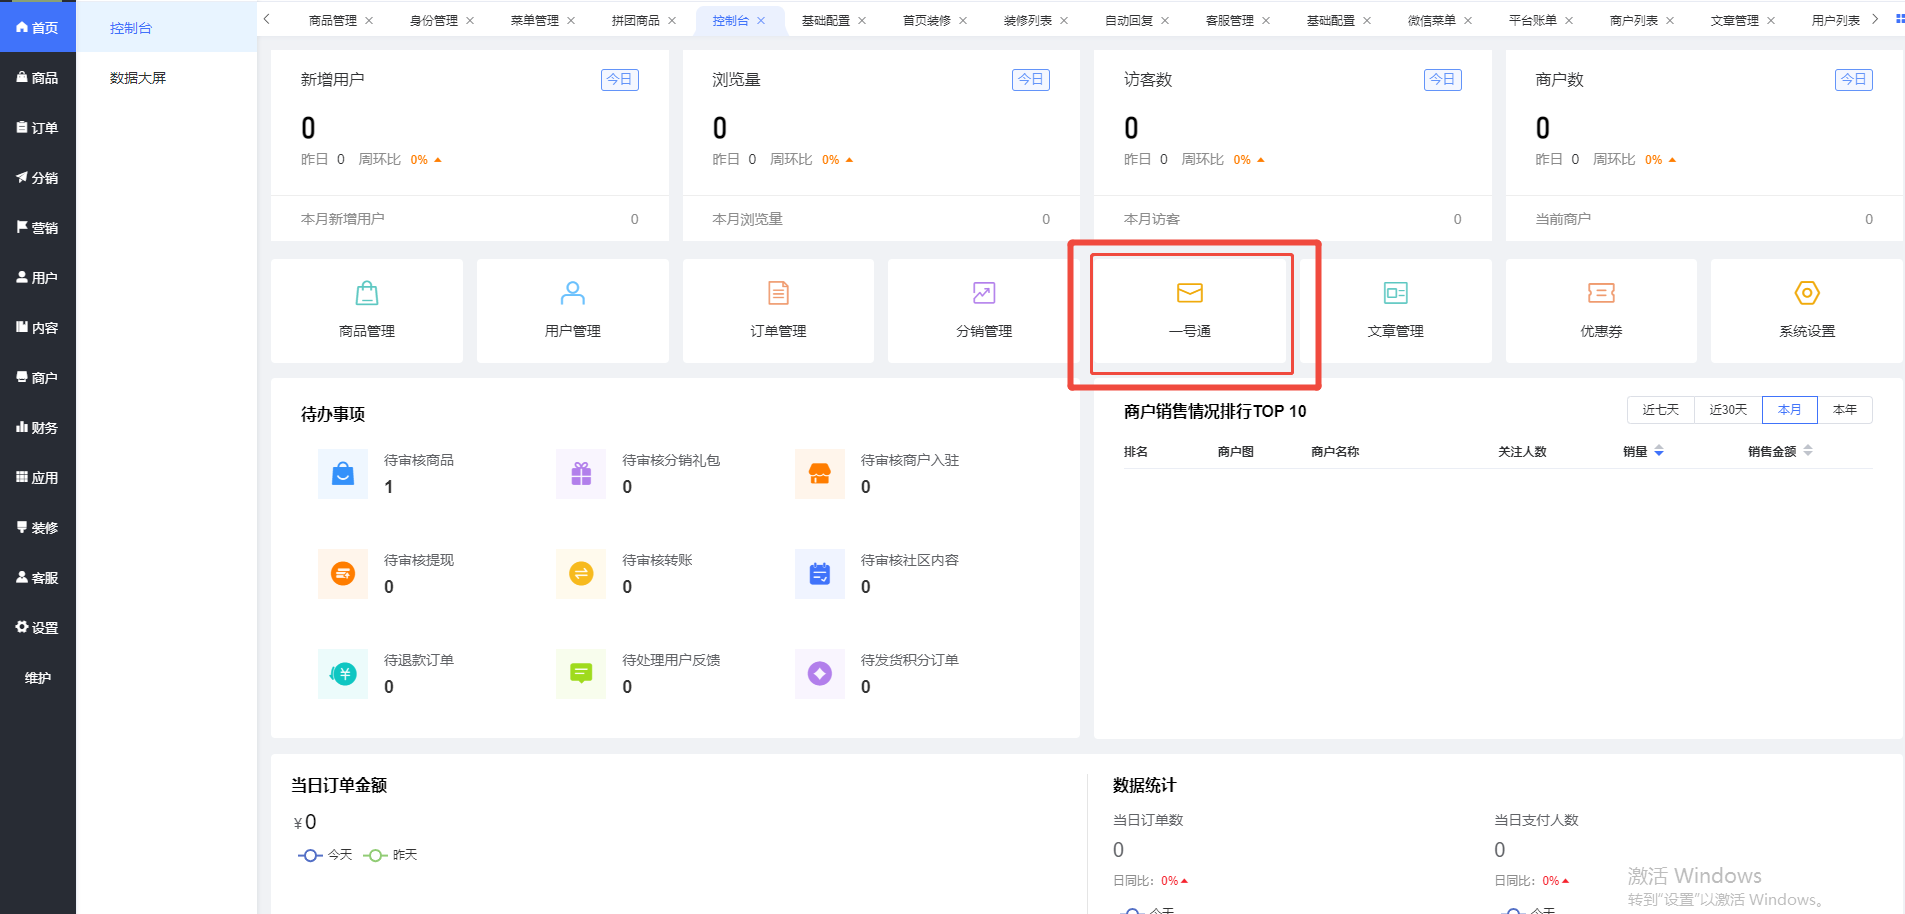Screen dimensions: 1905x914
Task: Open the 订单管理 shortcut card
Action: coord(778,311)
